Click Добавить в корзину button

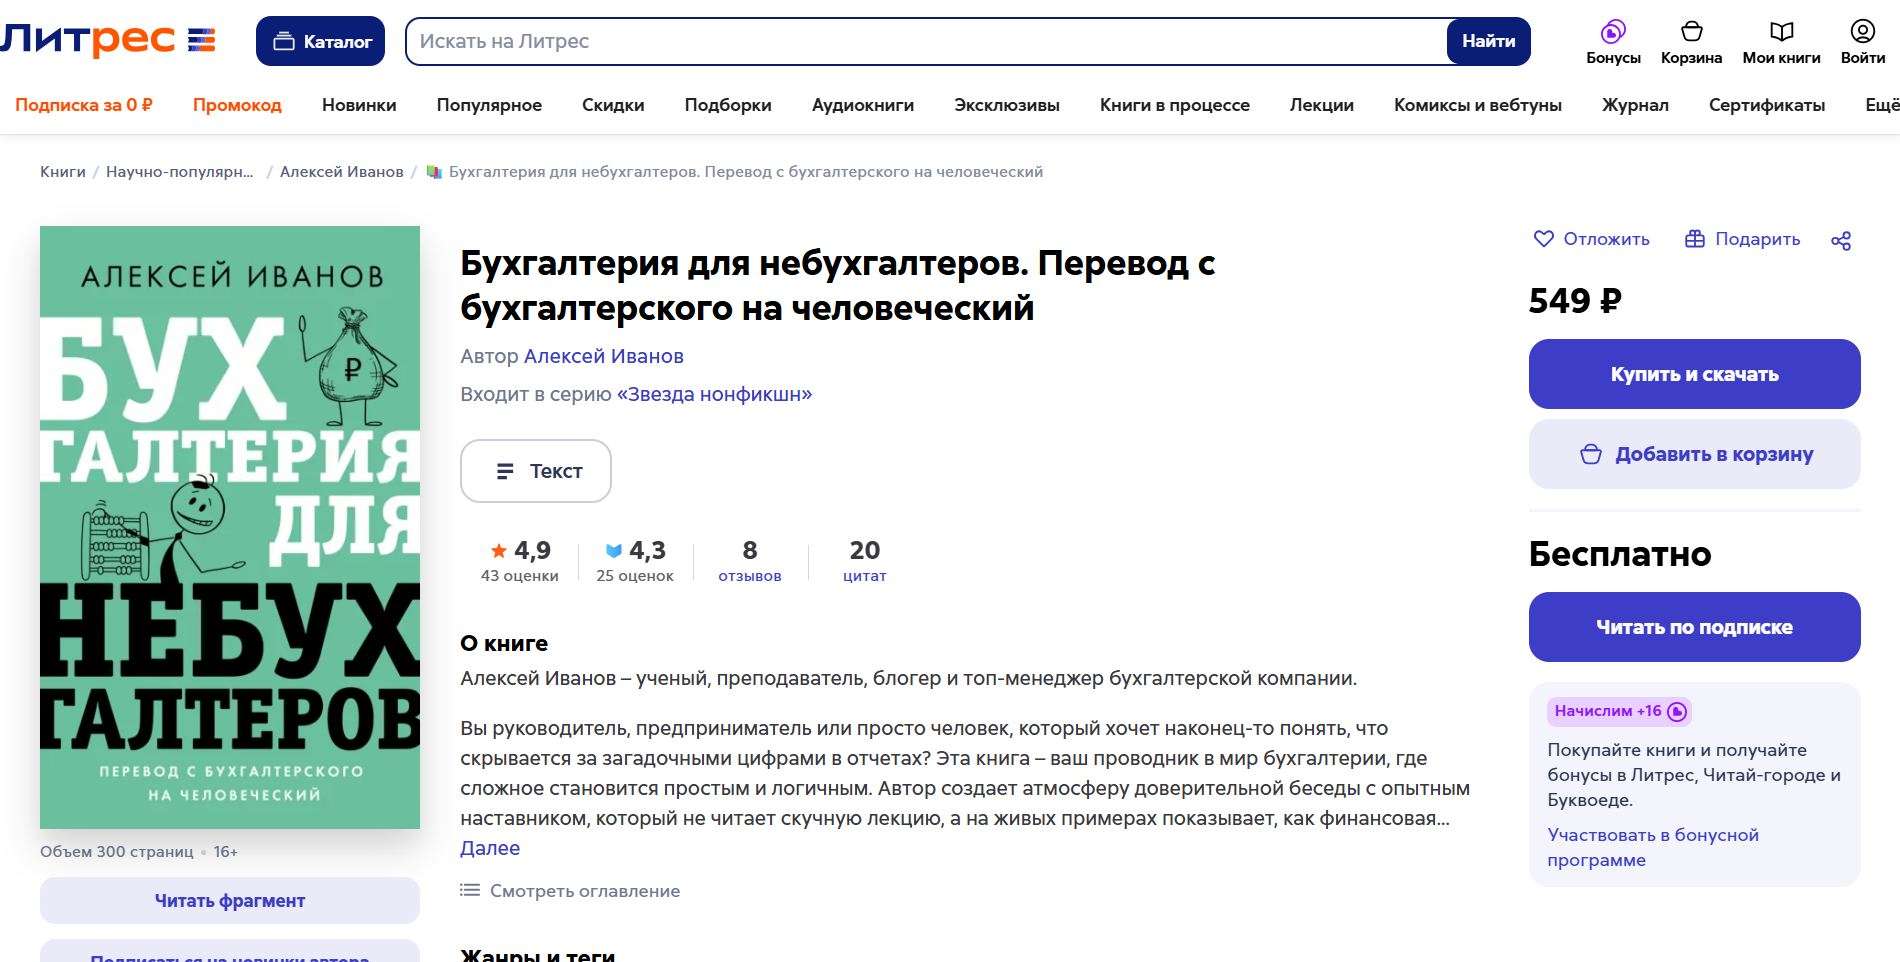click(x=1694, y=454)
